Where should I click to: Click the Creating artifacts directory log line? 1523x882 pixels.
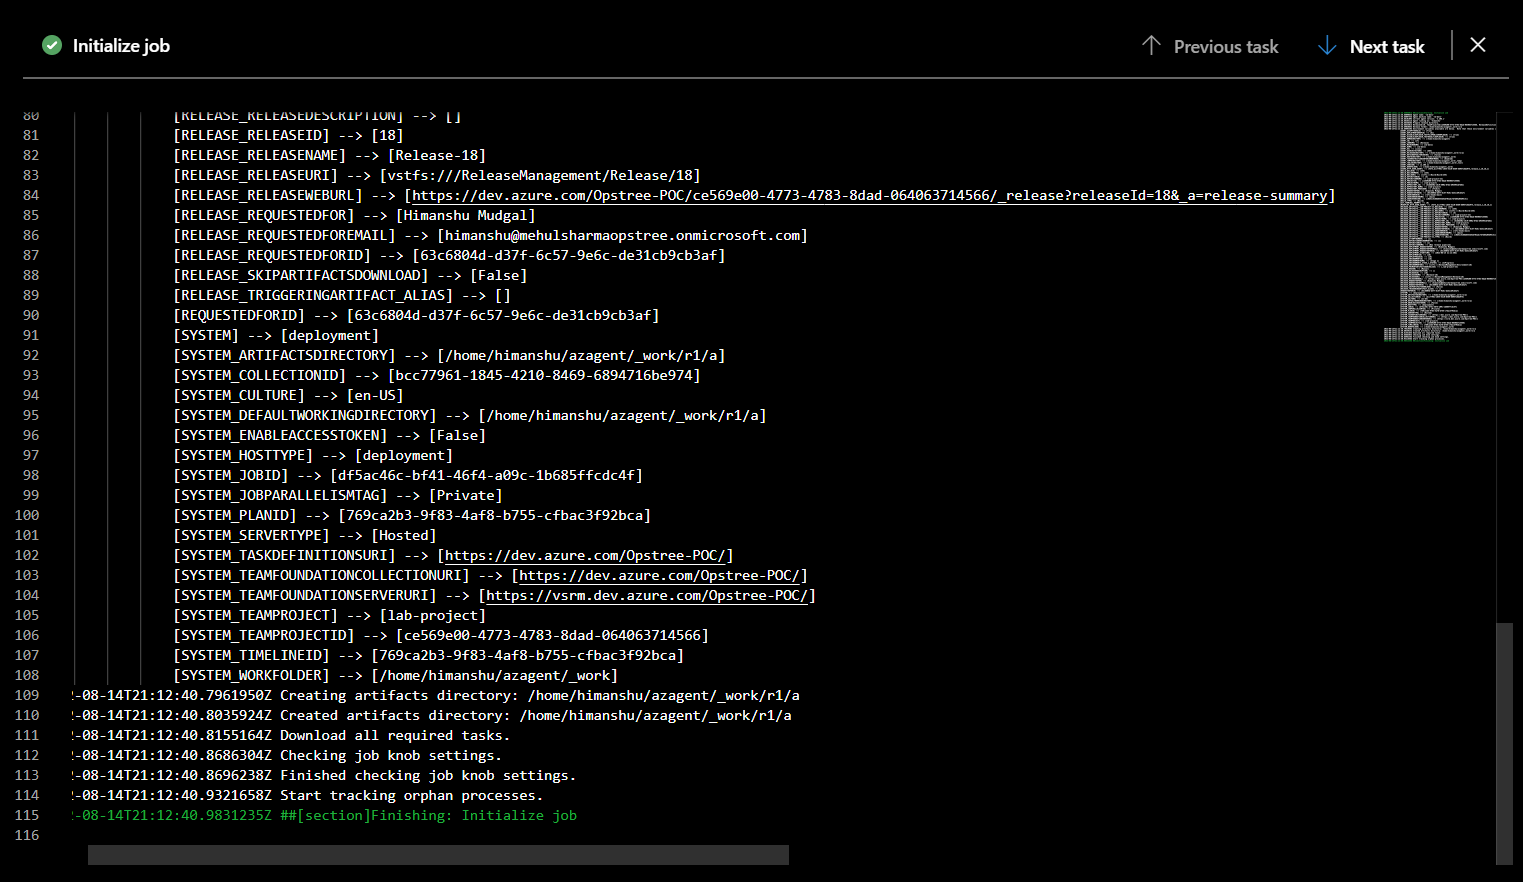pos(436,695)
